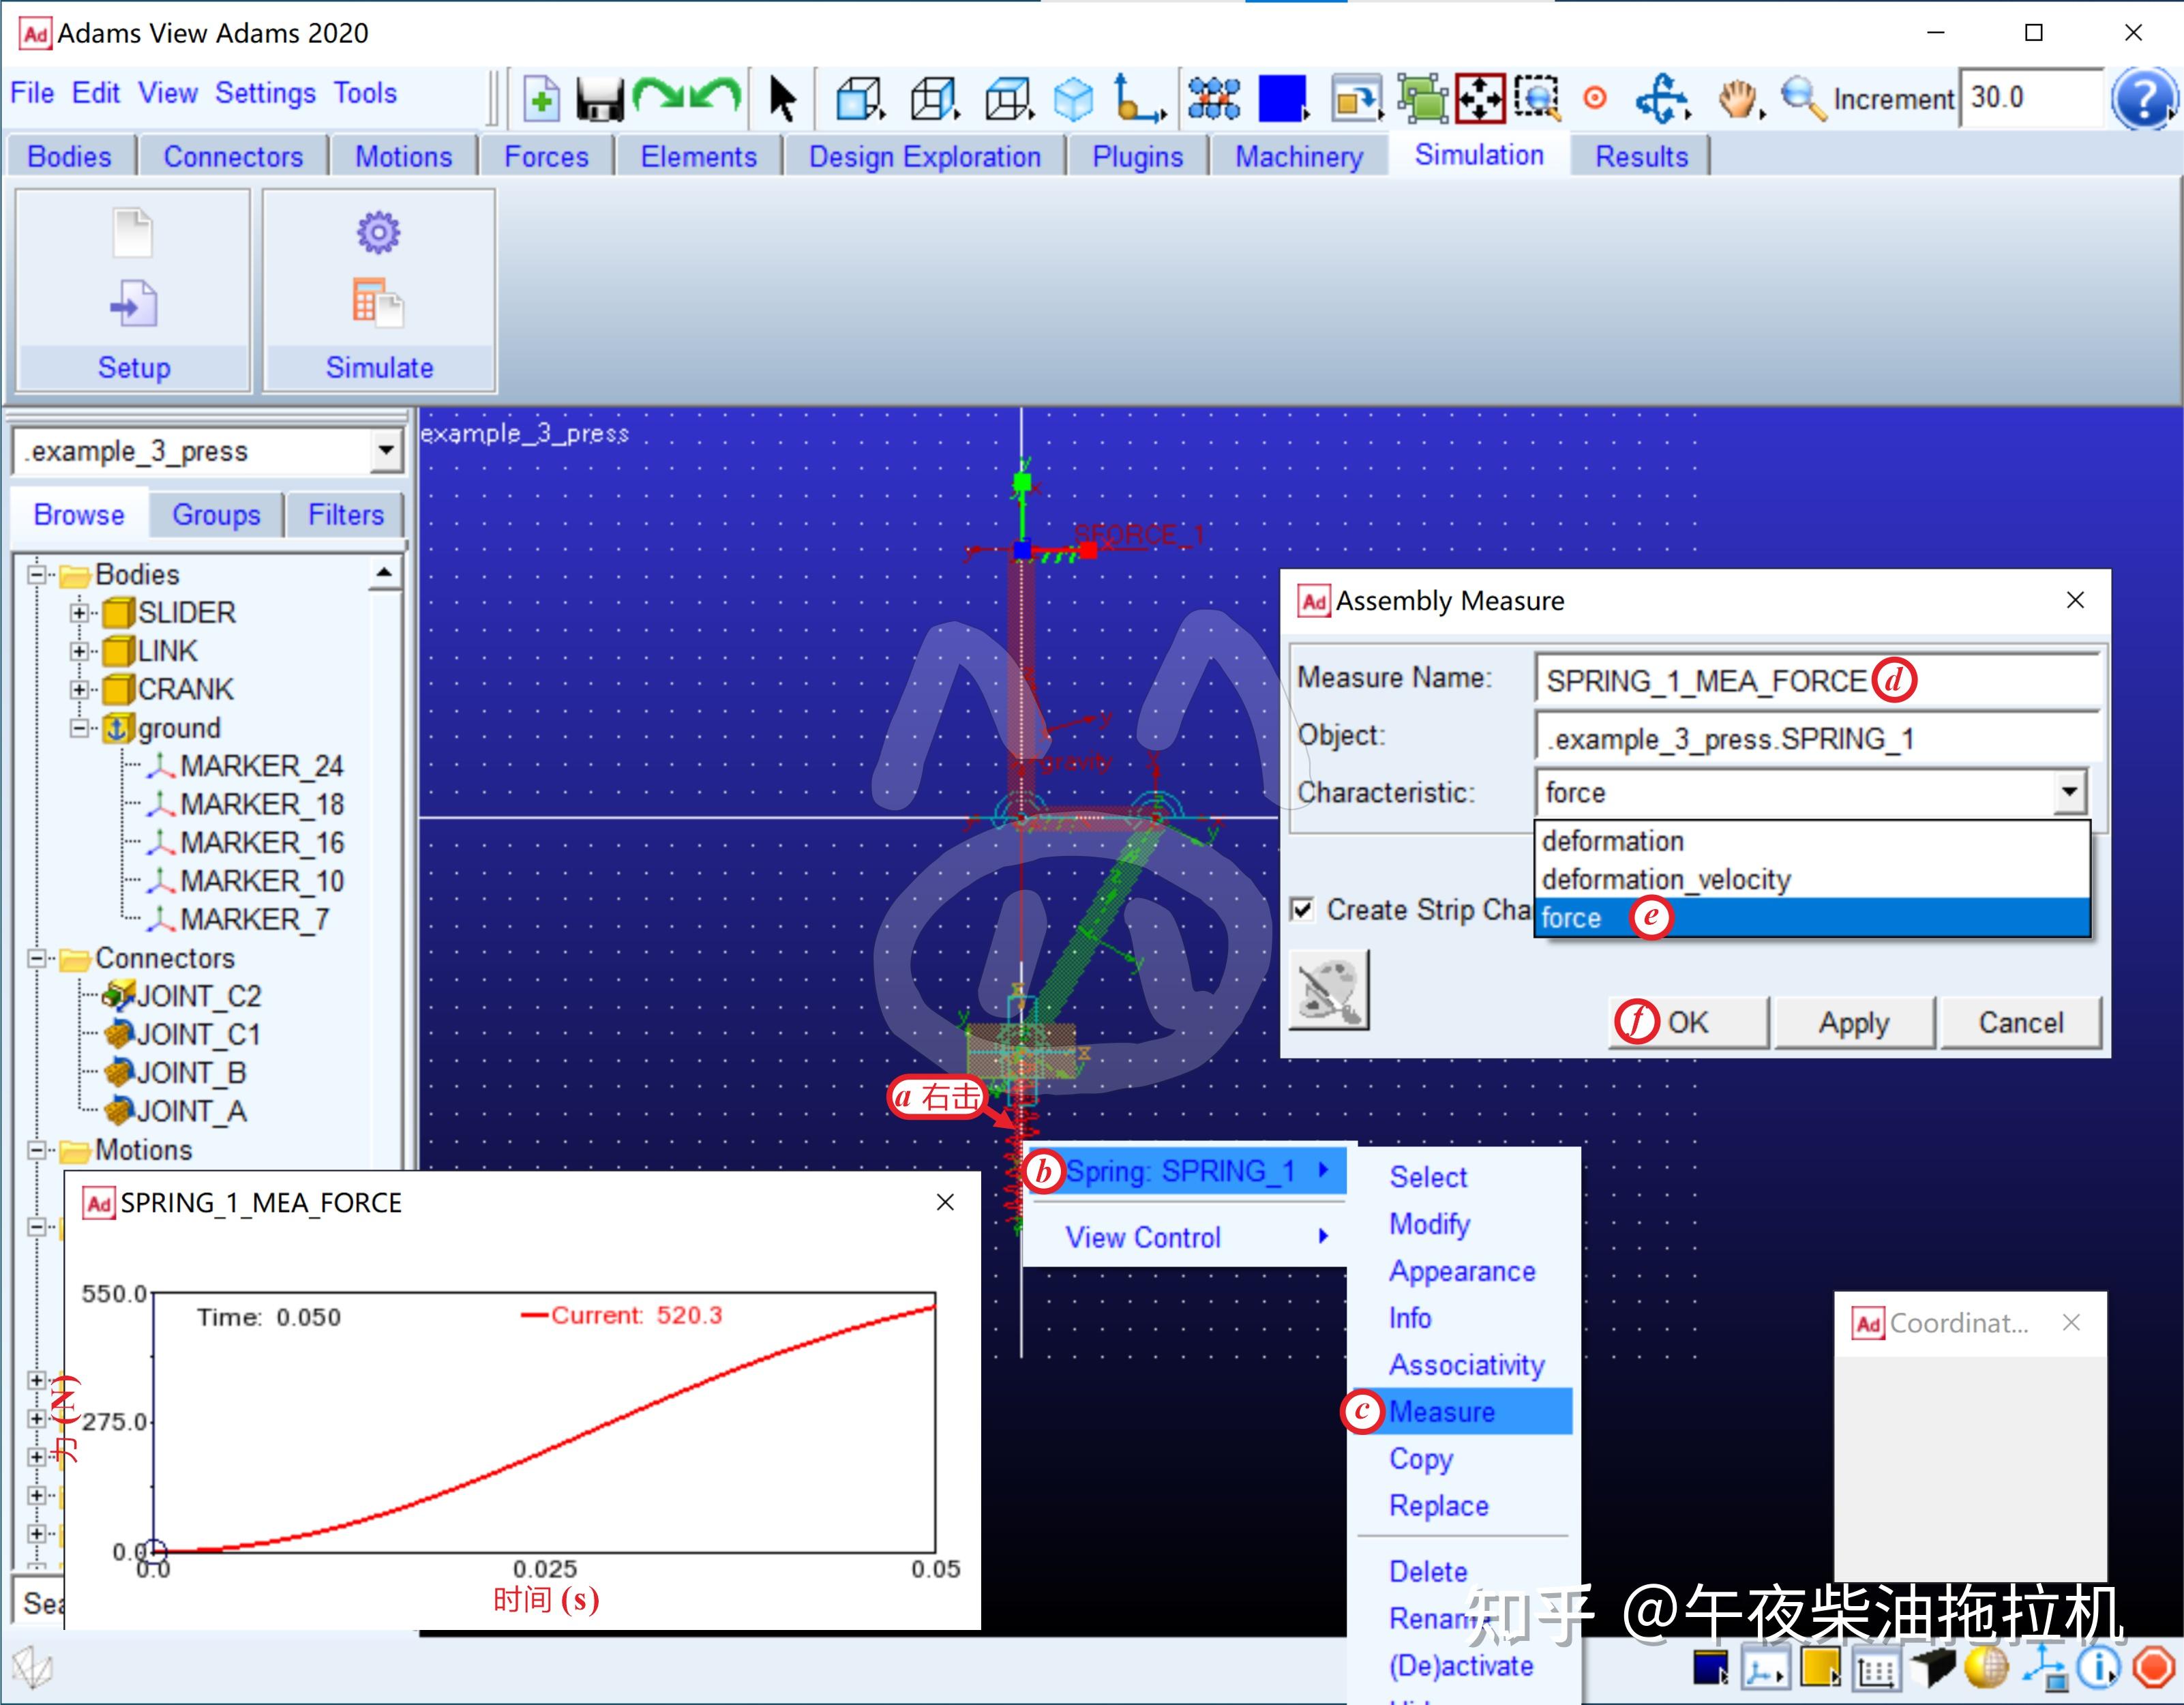Viewport: 2184px width, 1705px height.
Task: Expand the SLIDER body node
Action: [79, 613]
